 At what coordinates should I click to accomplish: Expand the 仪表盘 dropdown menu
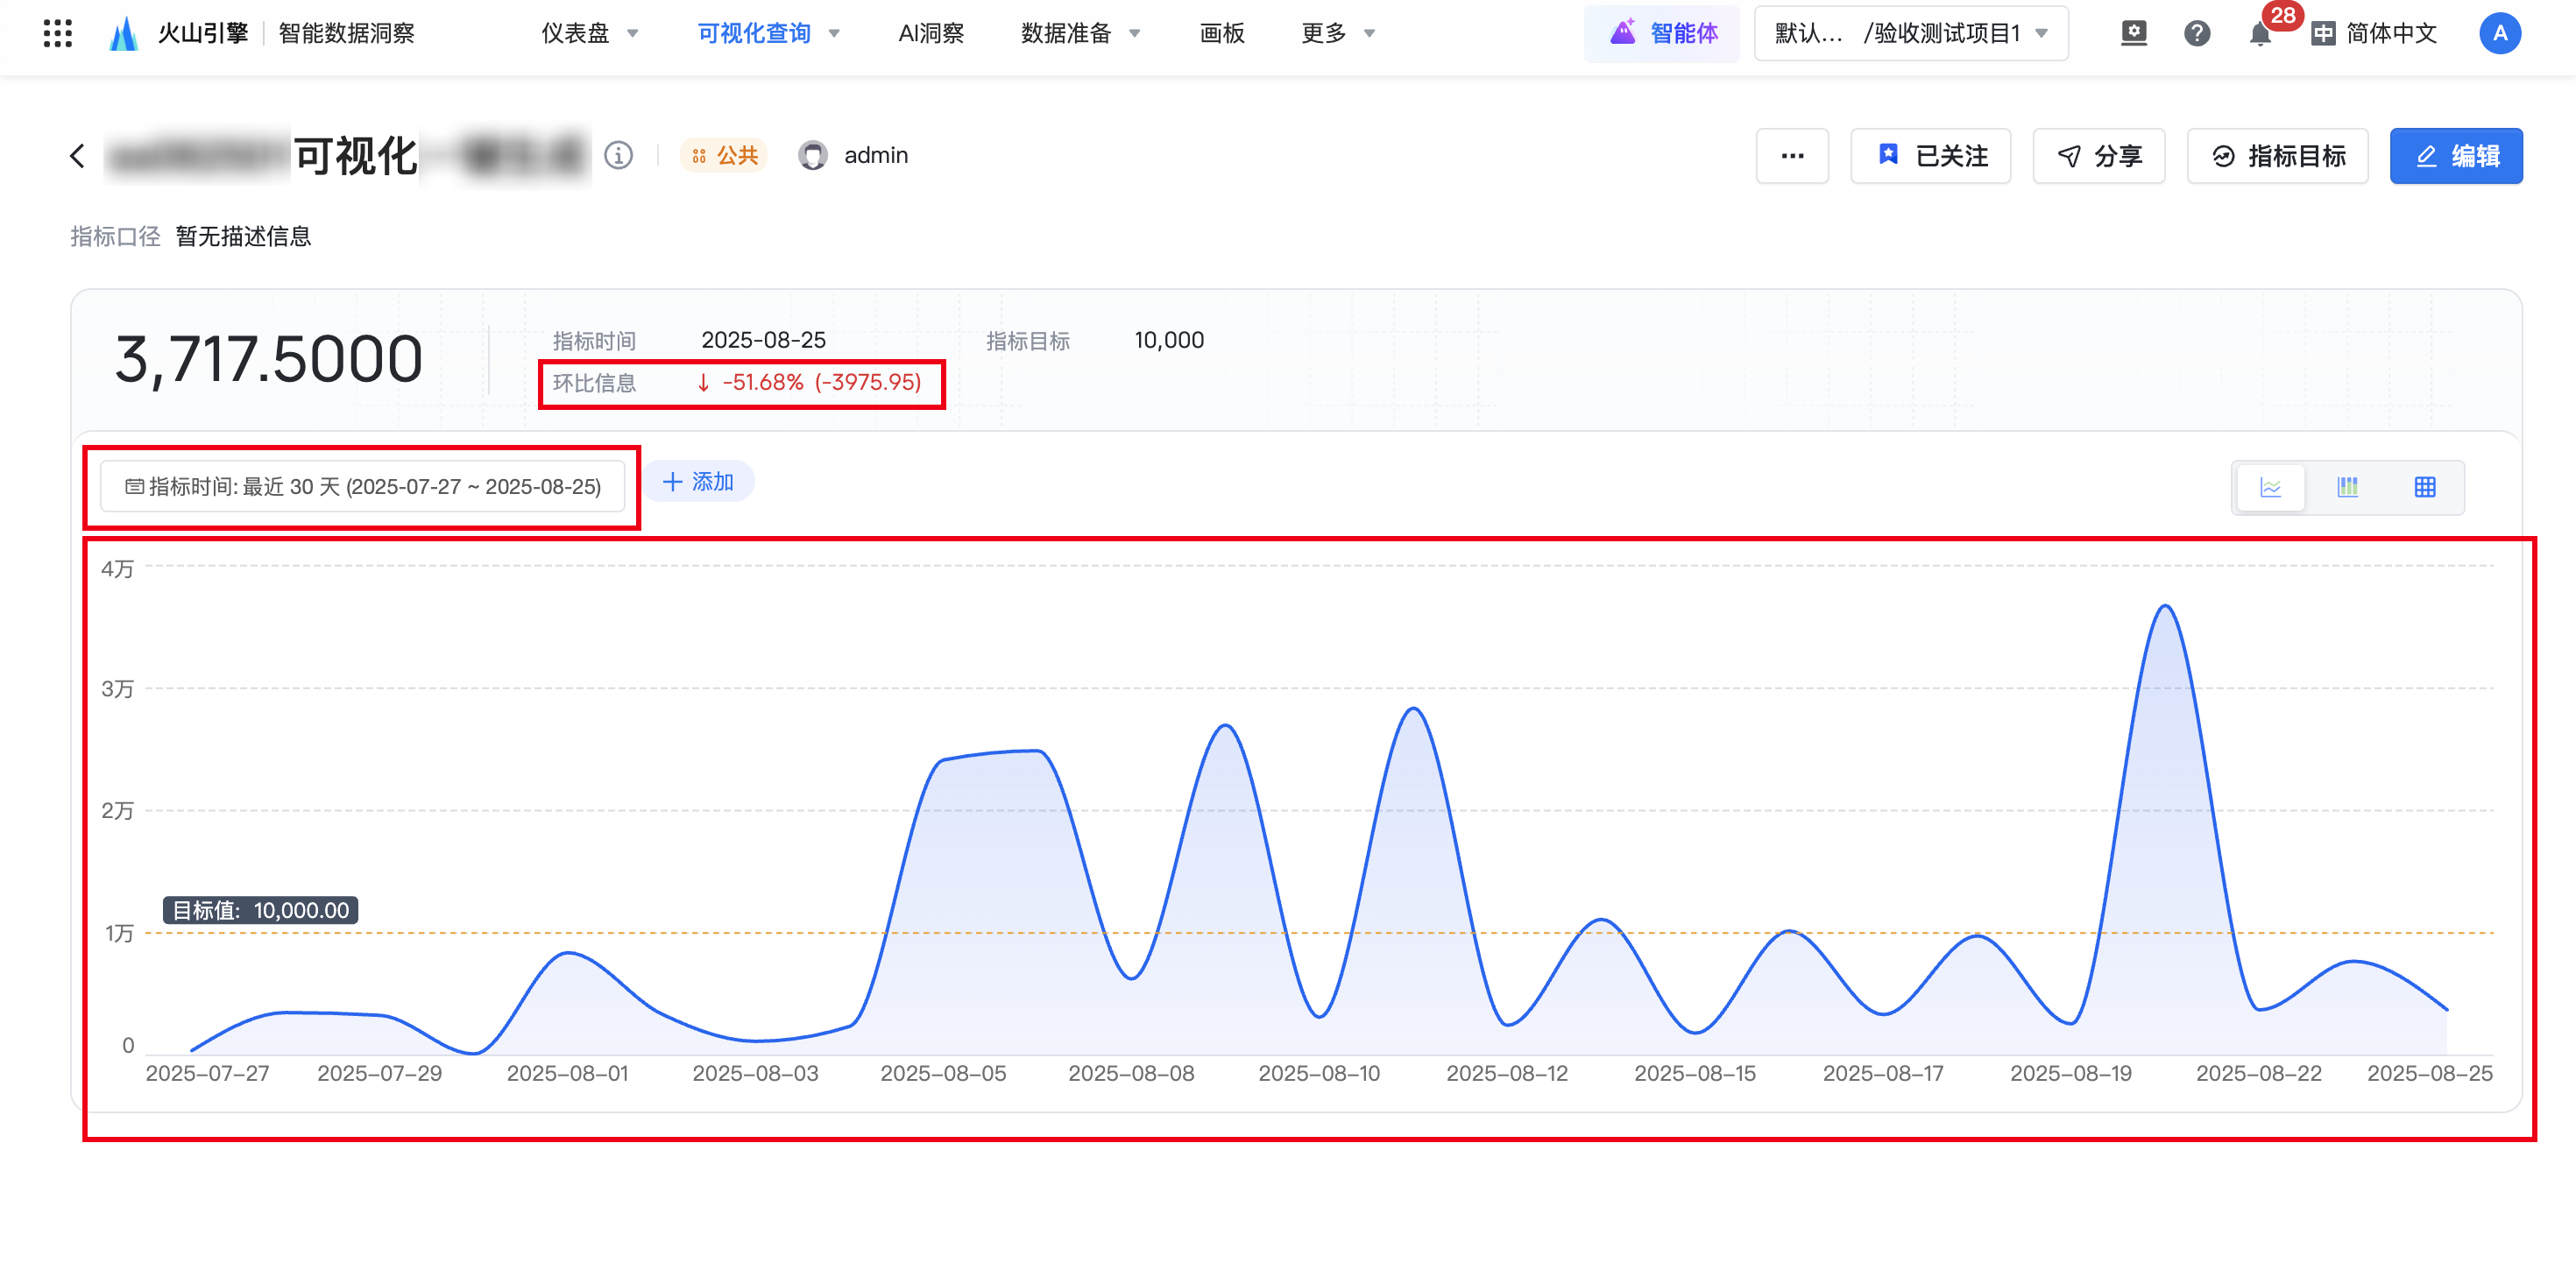[x=590, y=34]
